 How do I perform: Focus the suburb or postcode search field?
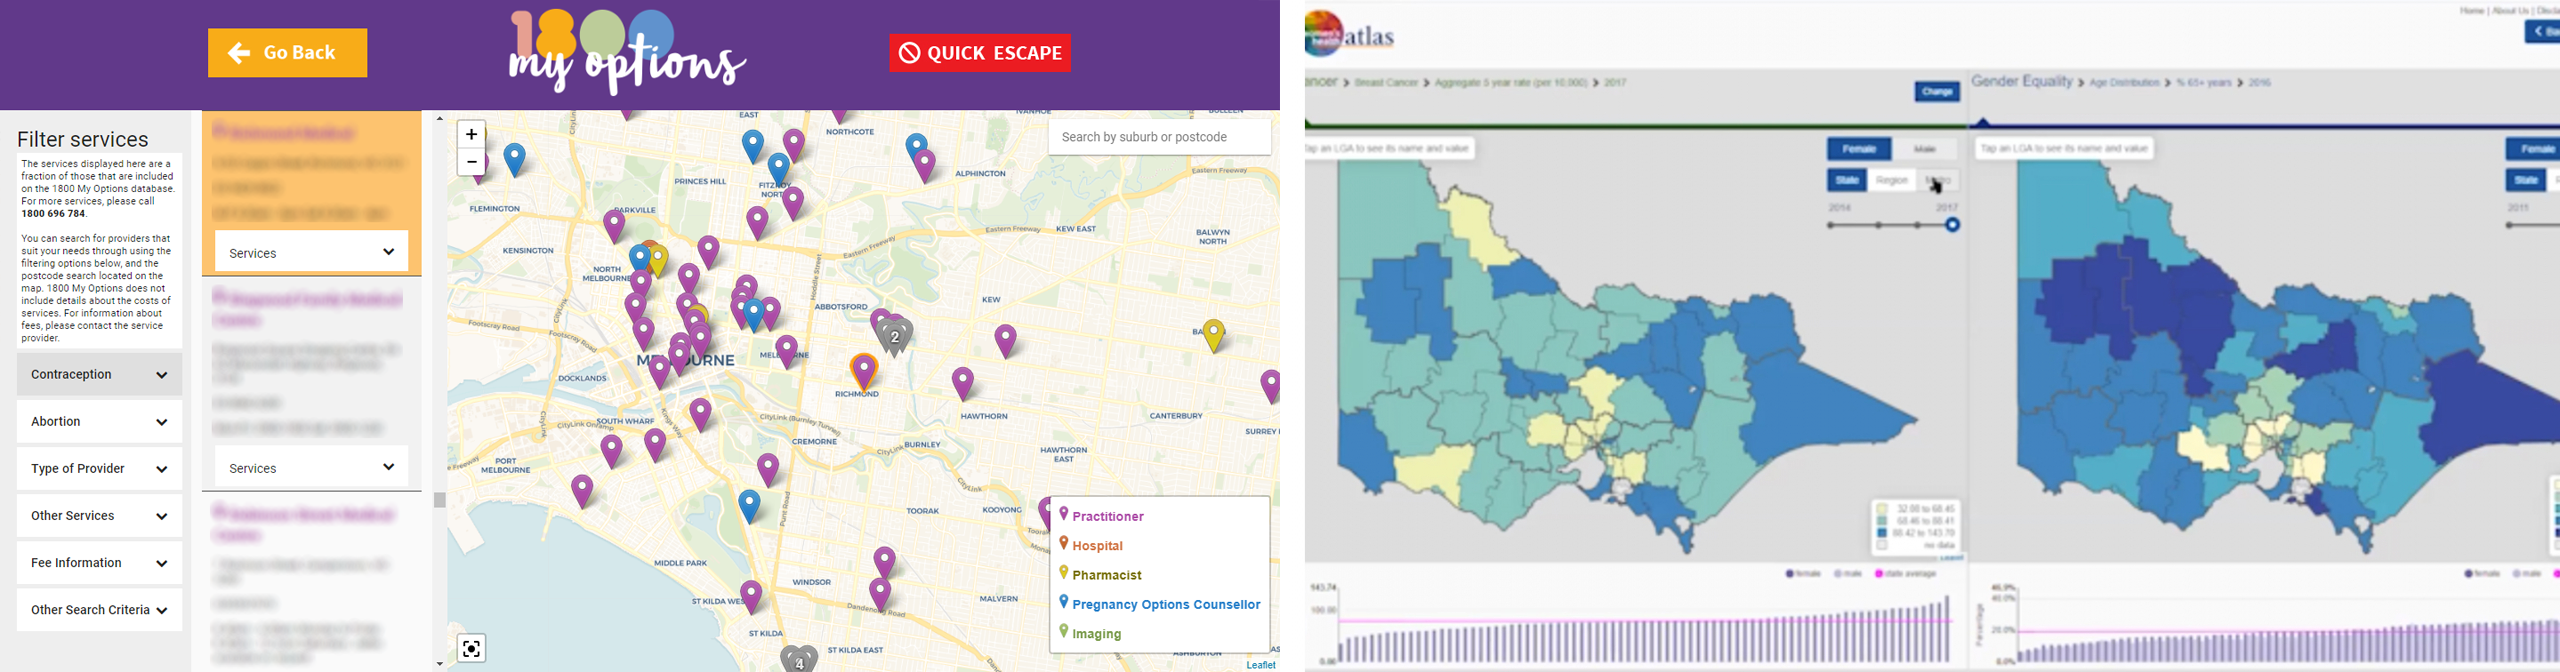pos(1160,137)
